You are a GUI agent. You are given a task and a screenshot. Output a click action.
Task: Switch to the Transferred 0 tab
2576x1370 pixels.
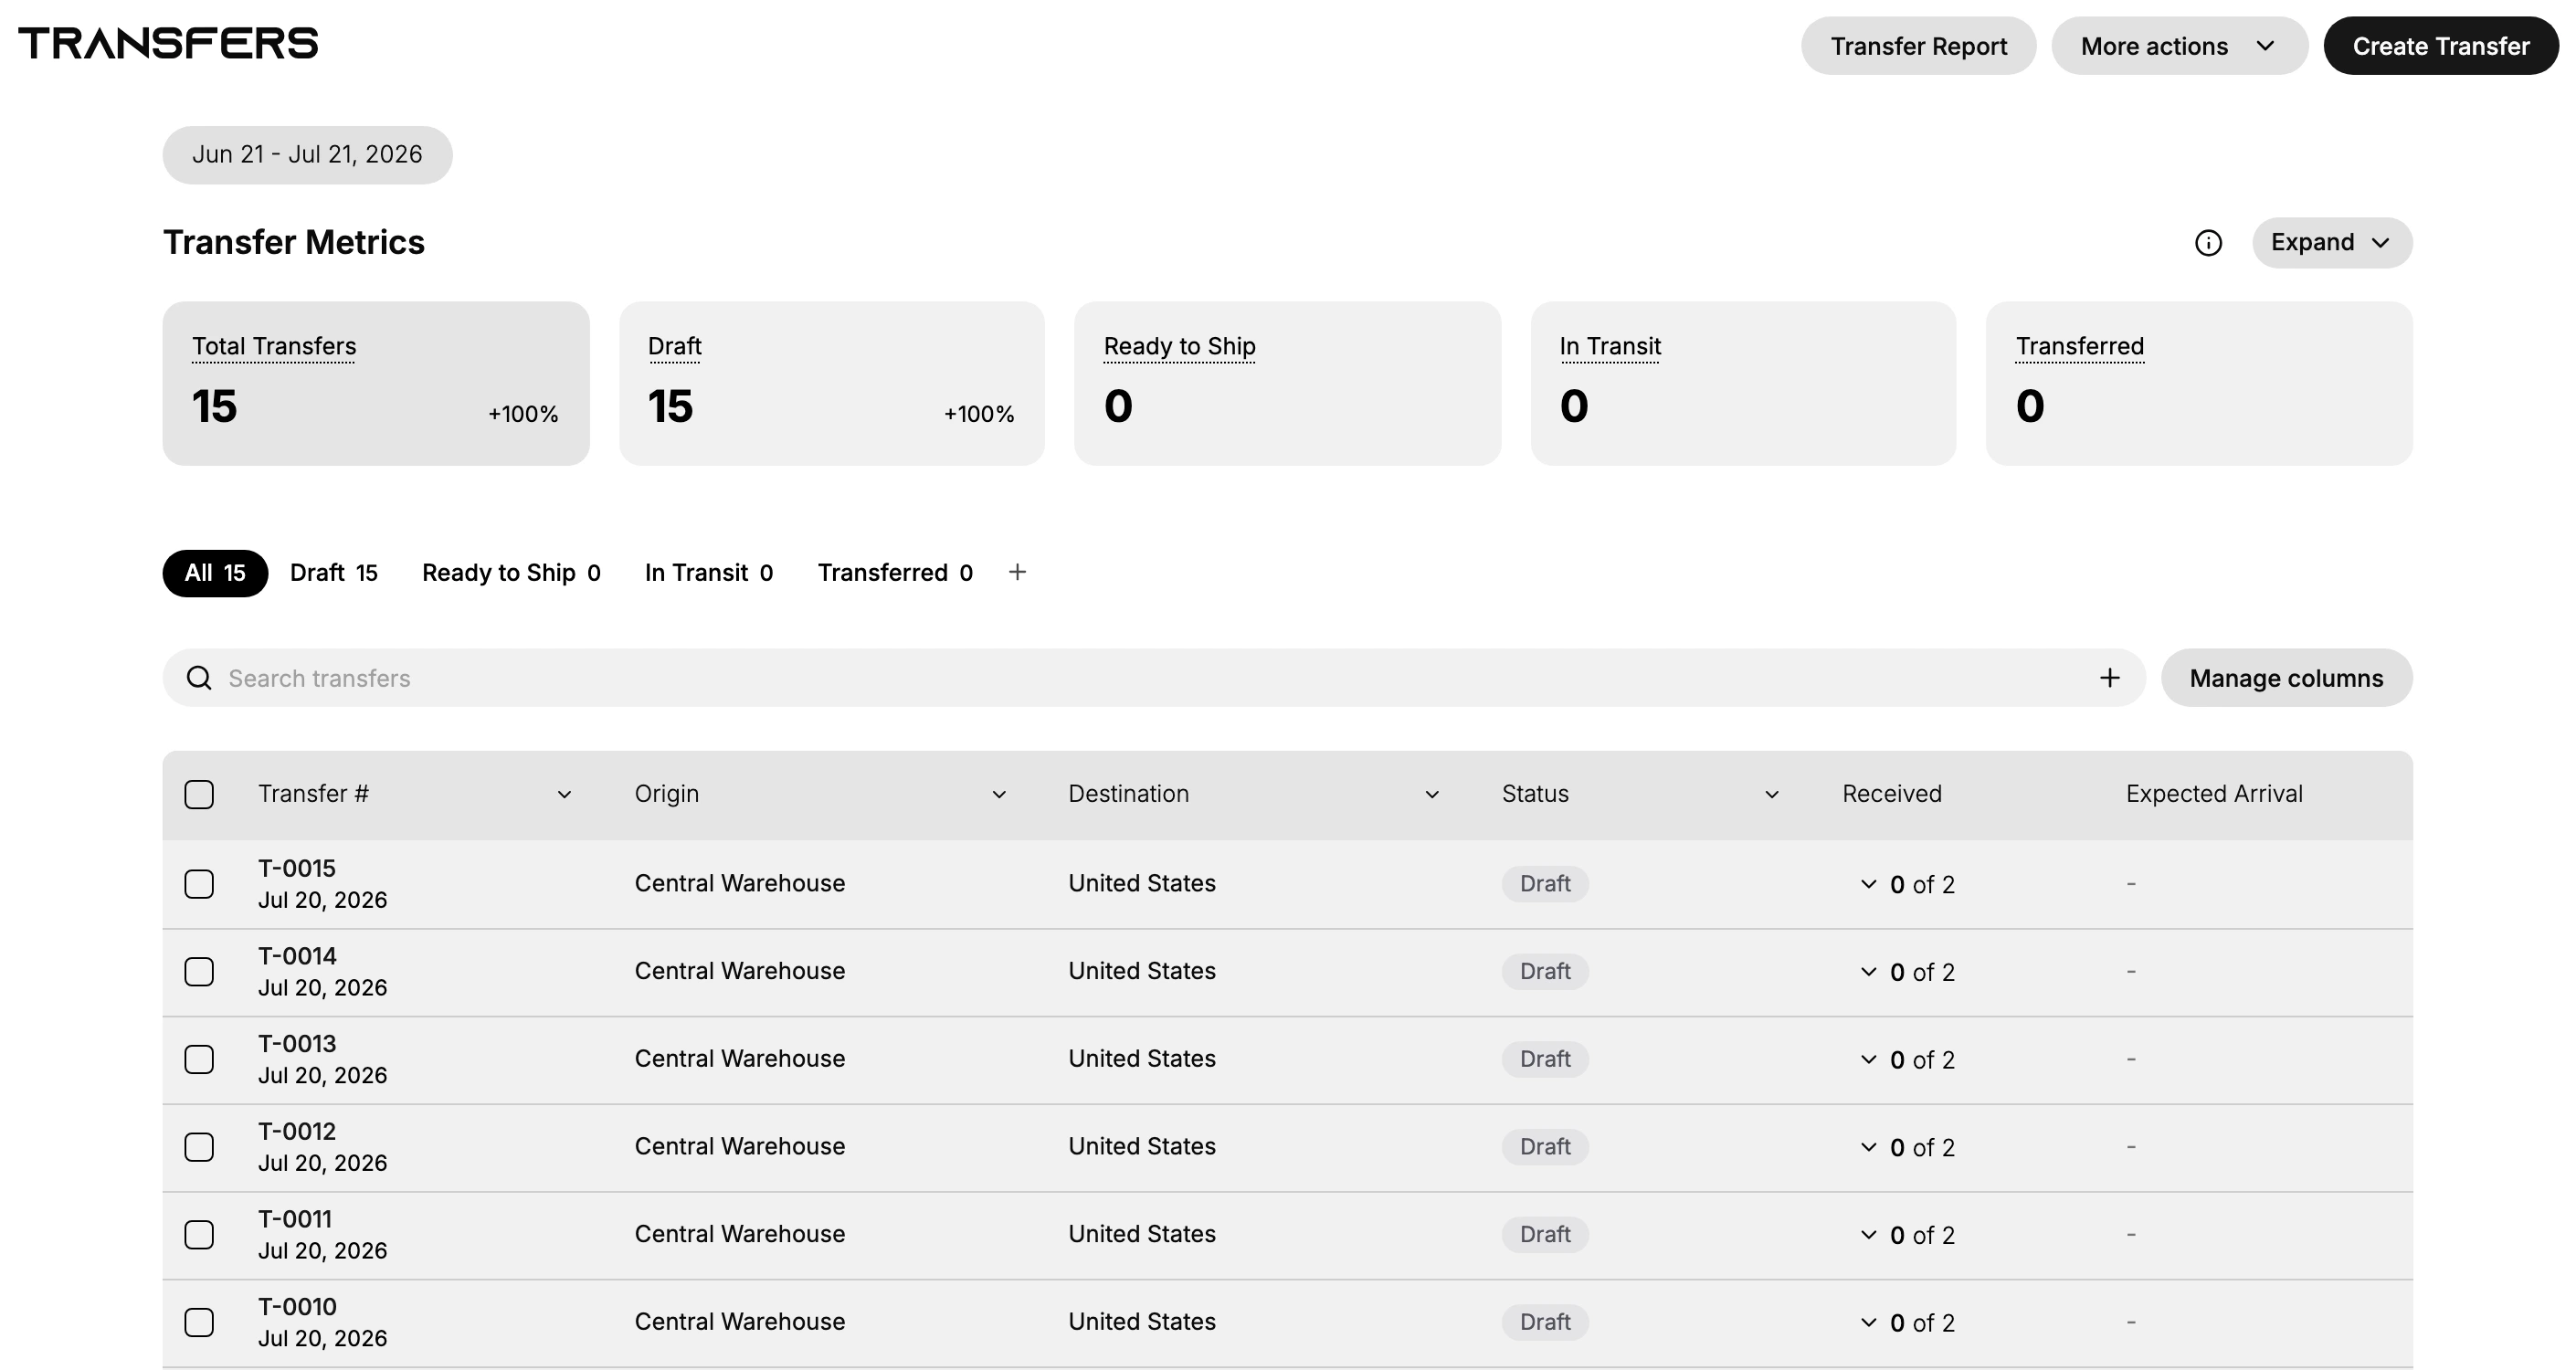click(895, 573)
